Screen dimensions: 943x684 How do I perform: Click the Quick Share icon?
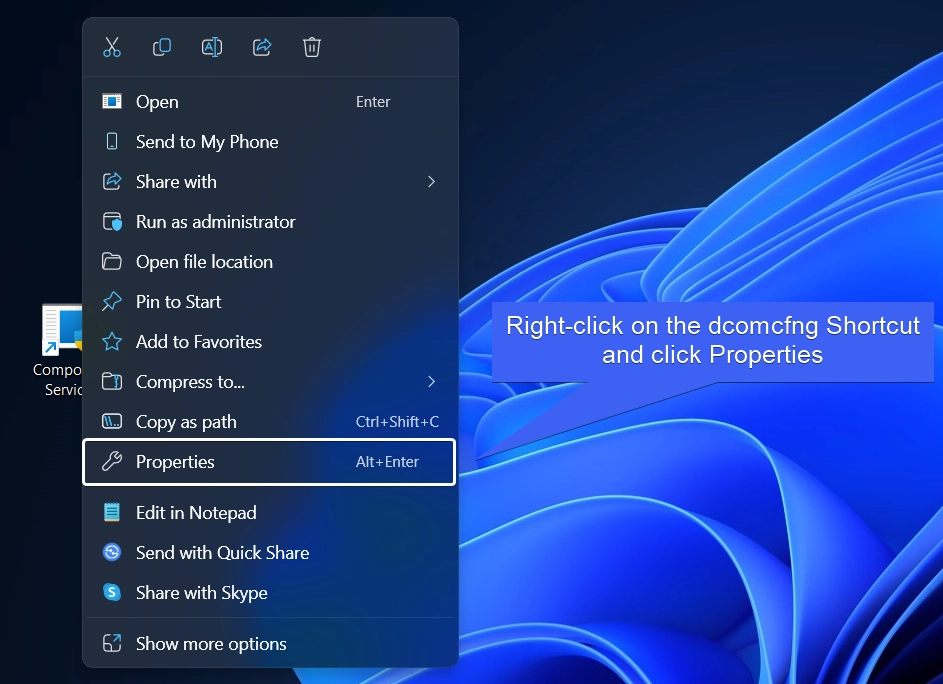[112, 552]
